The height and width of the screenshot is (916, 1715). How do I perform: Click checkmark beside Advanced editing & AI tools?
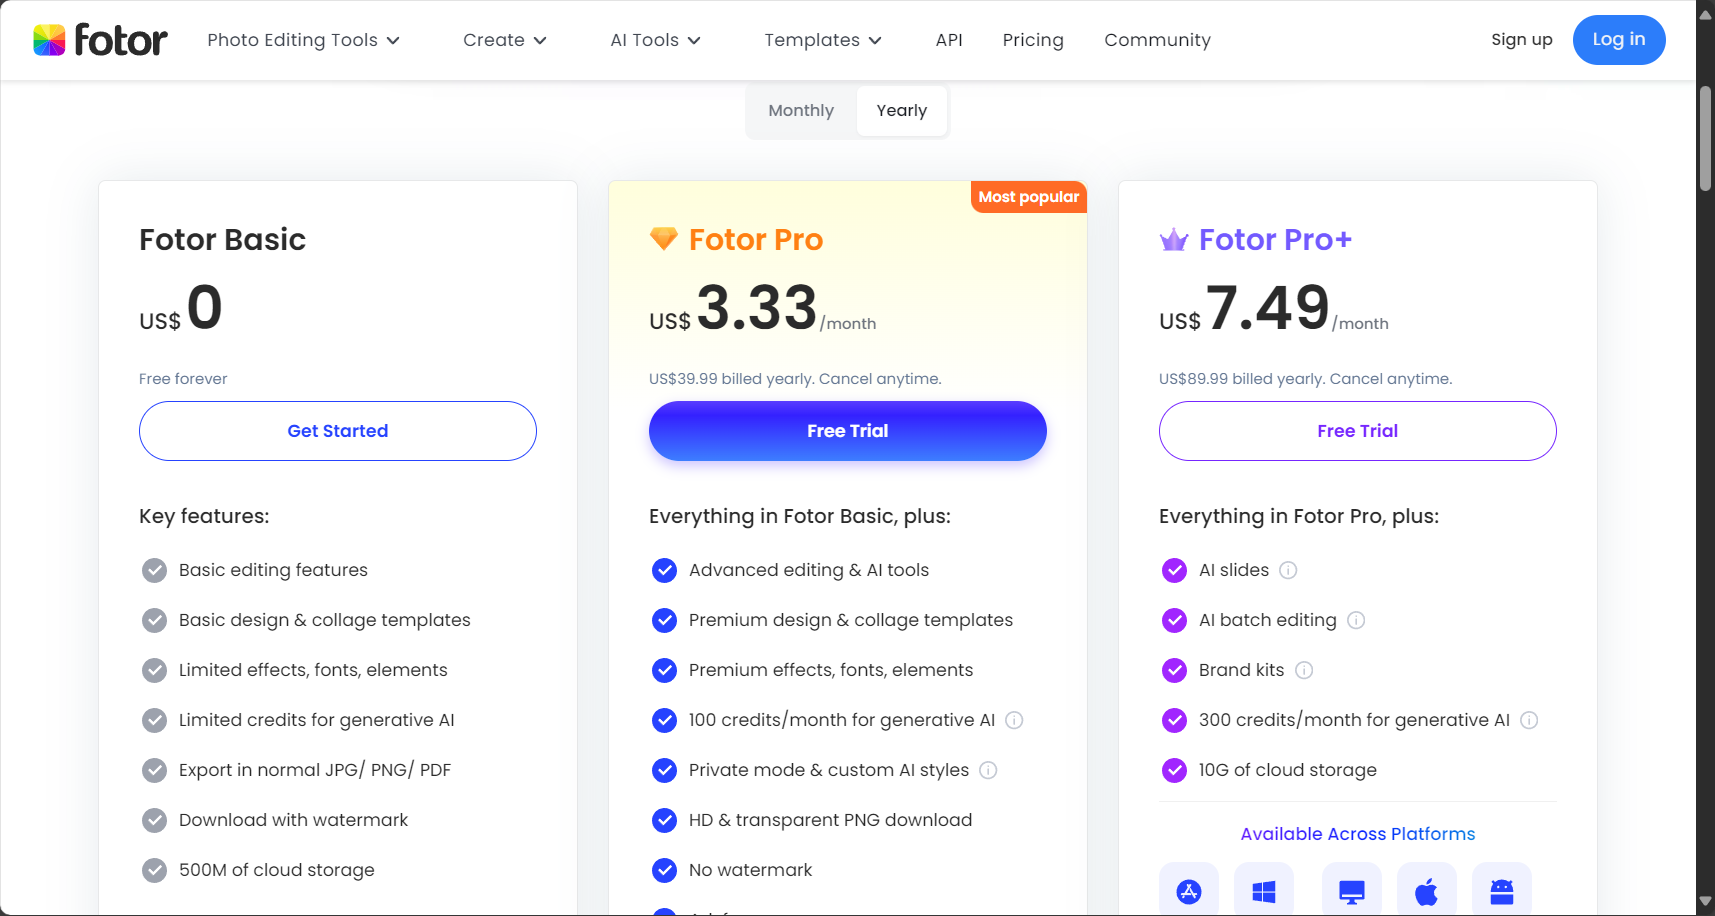point(664,570)
